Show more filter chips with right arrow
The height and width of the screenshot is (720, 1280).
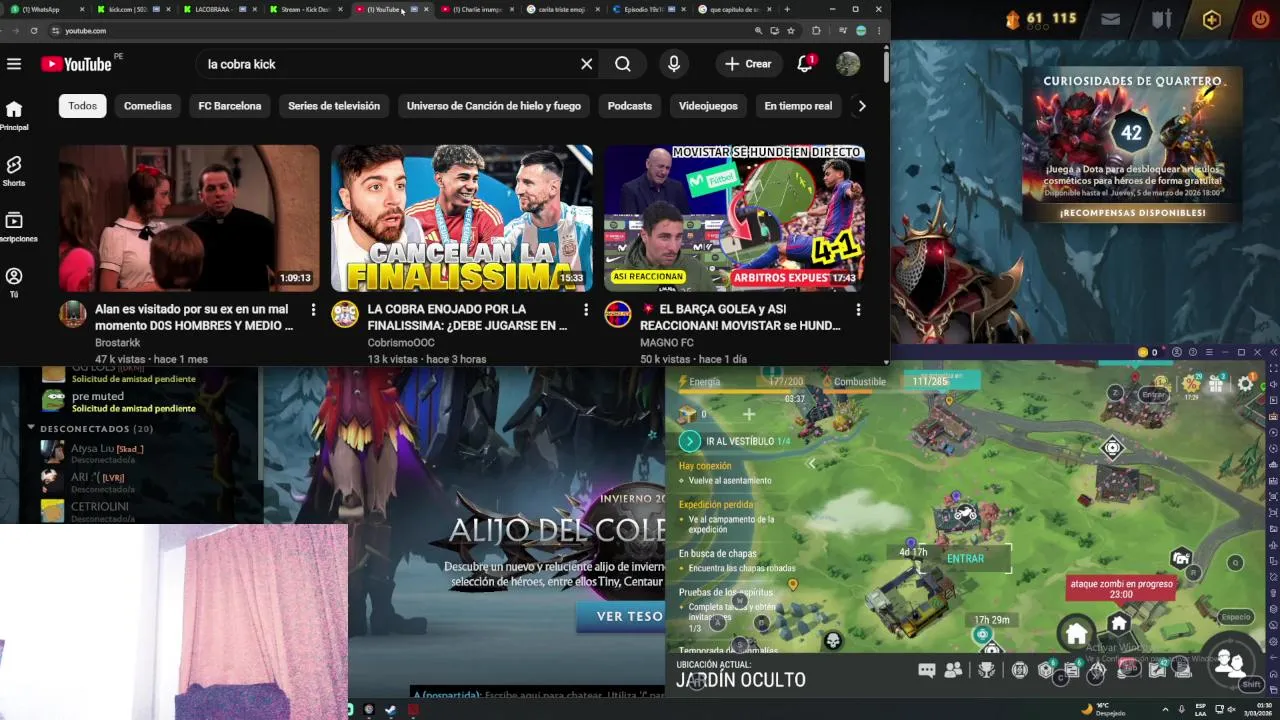(x=862, y=106)
